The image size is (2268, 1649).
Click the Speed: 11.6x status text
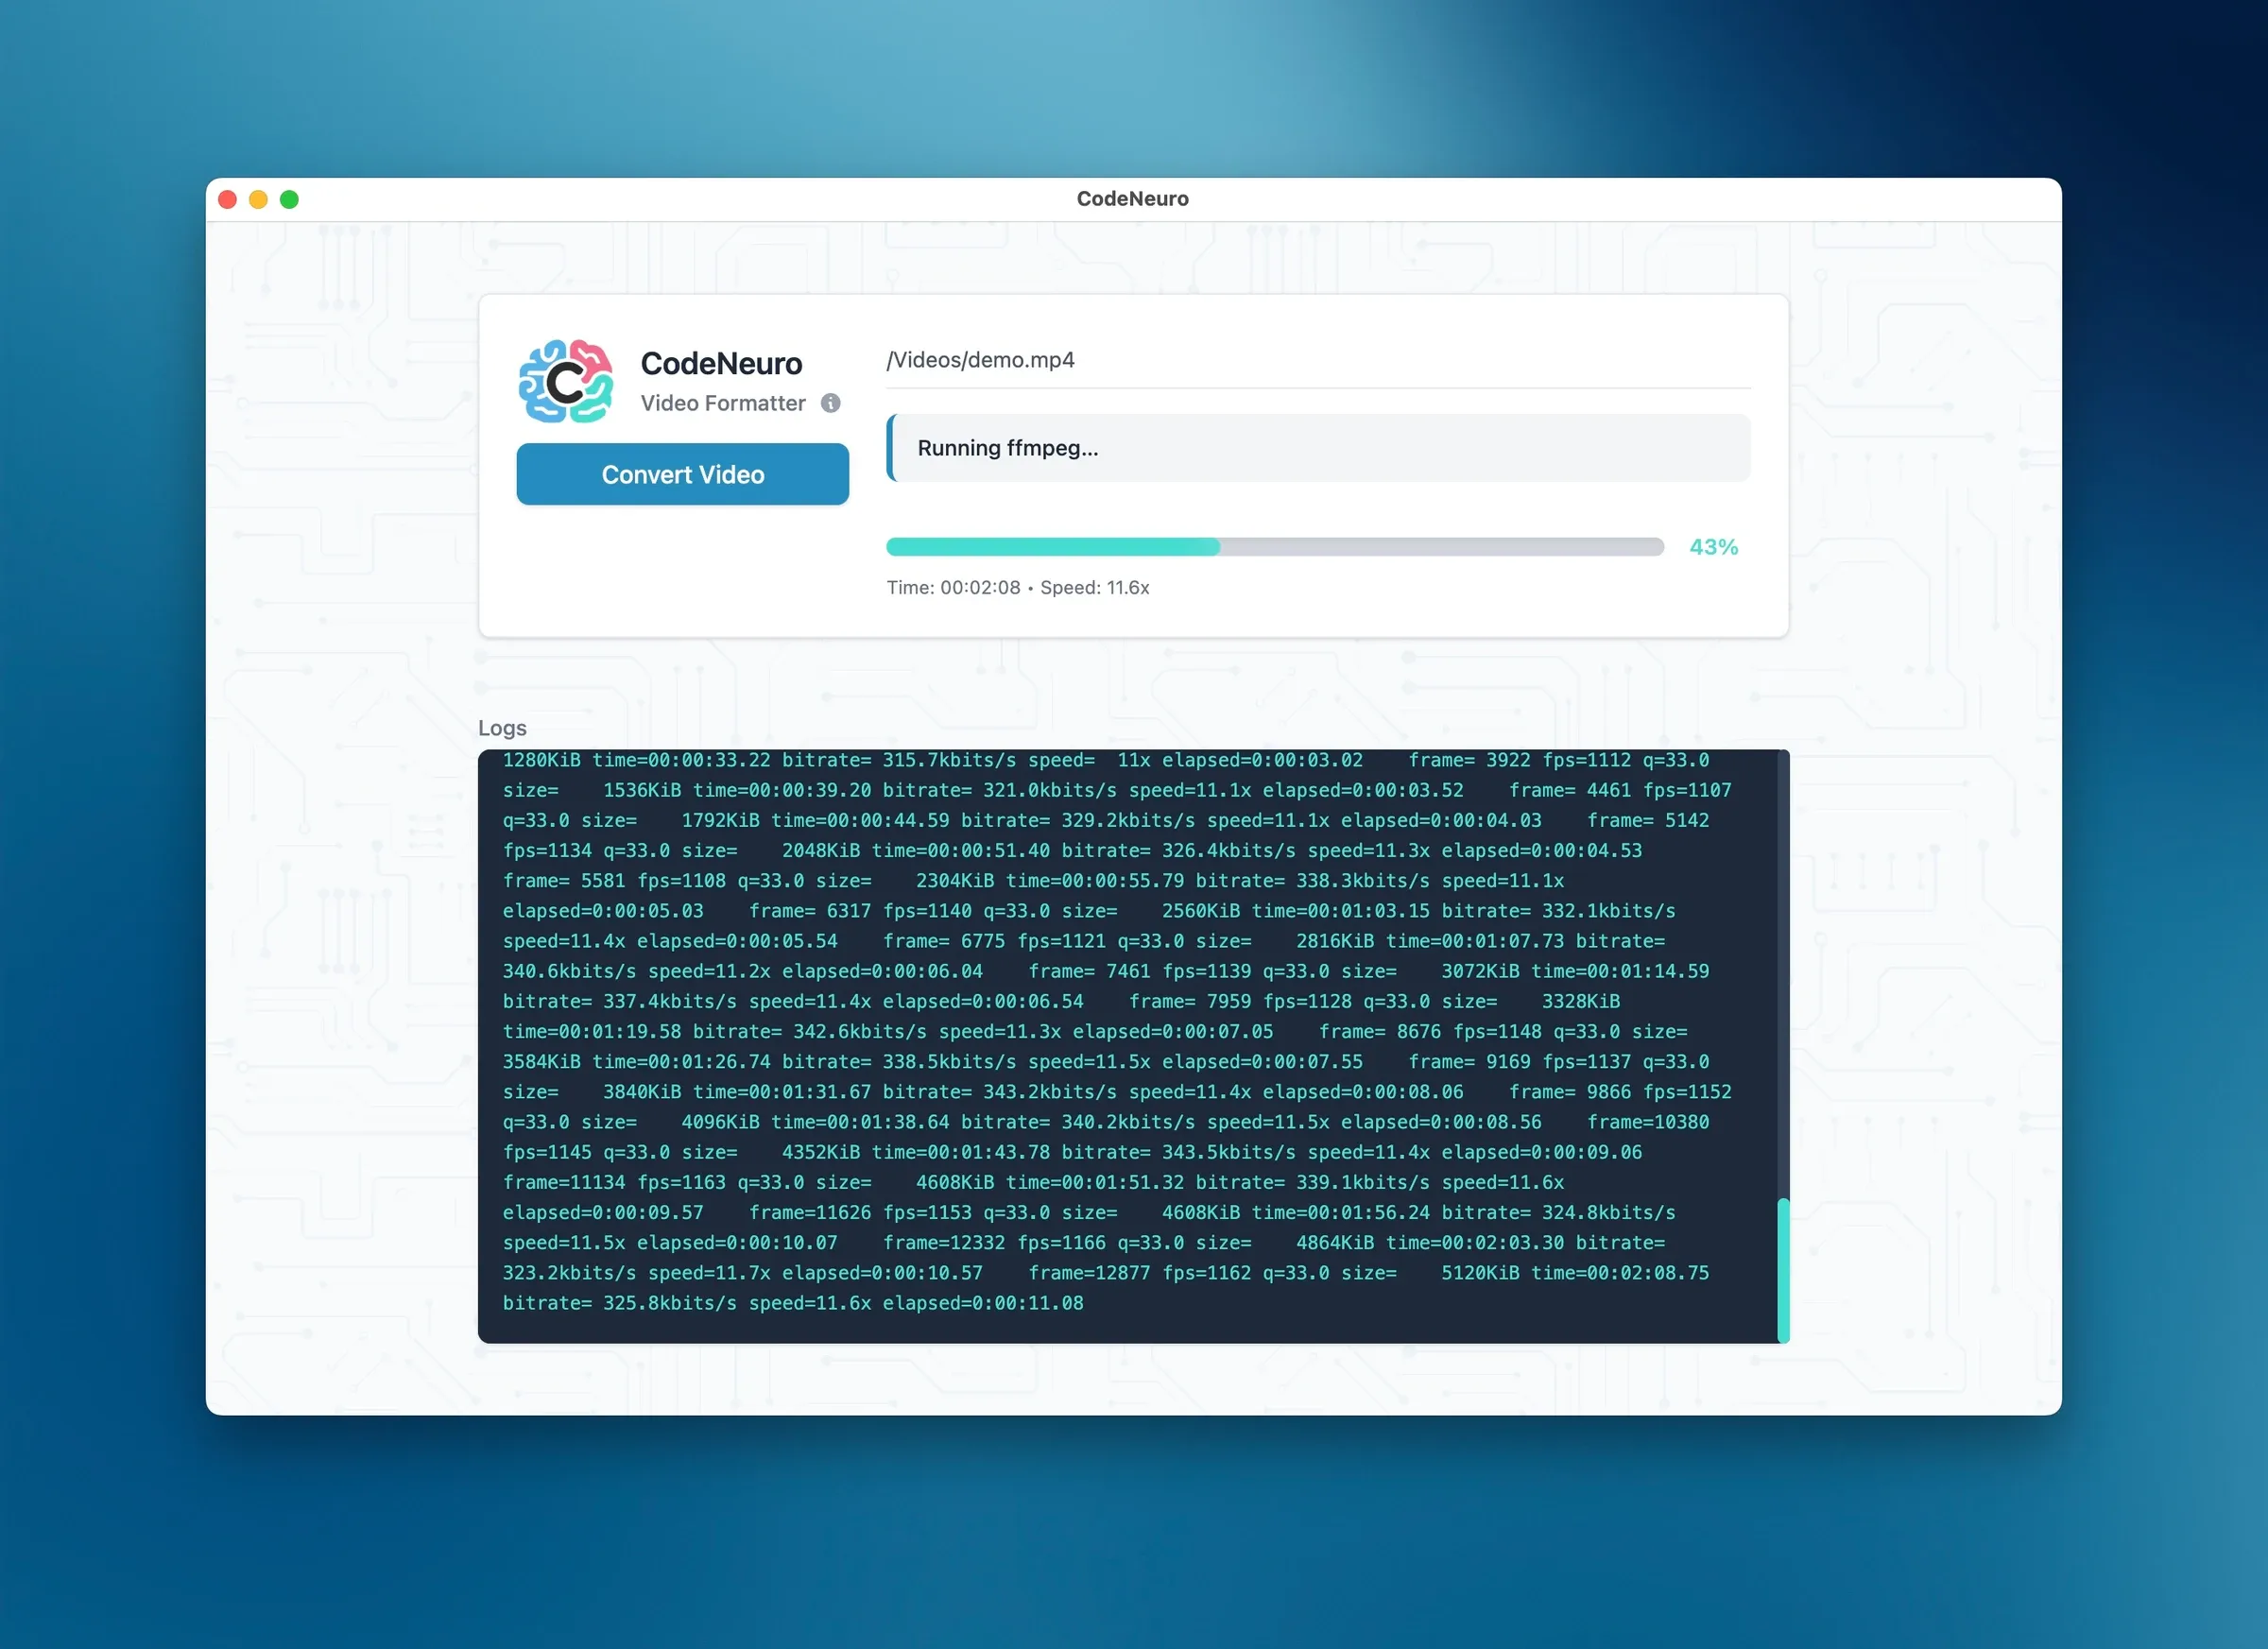click(1096, 587)
